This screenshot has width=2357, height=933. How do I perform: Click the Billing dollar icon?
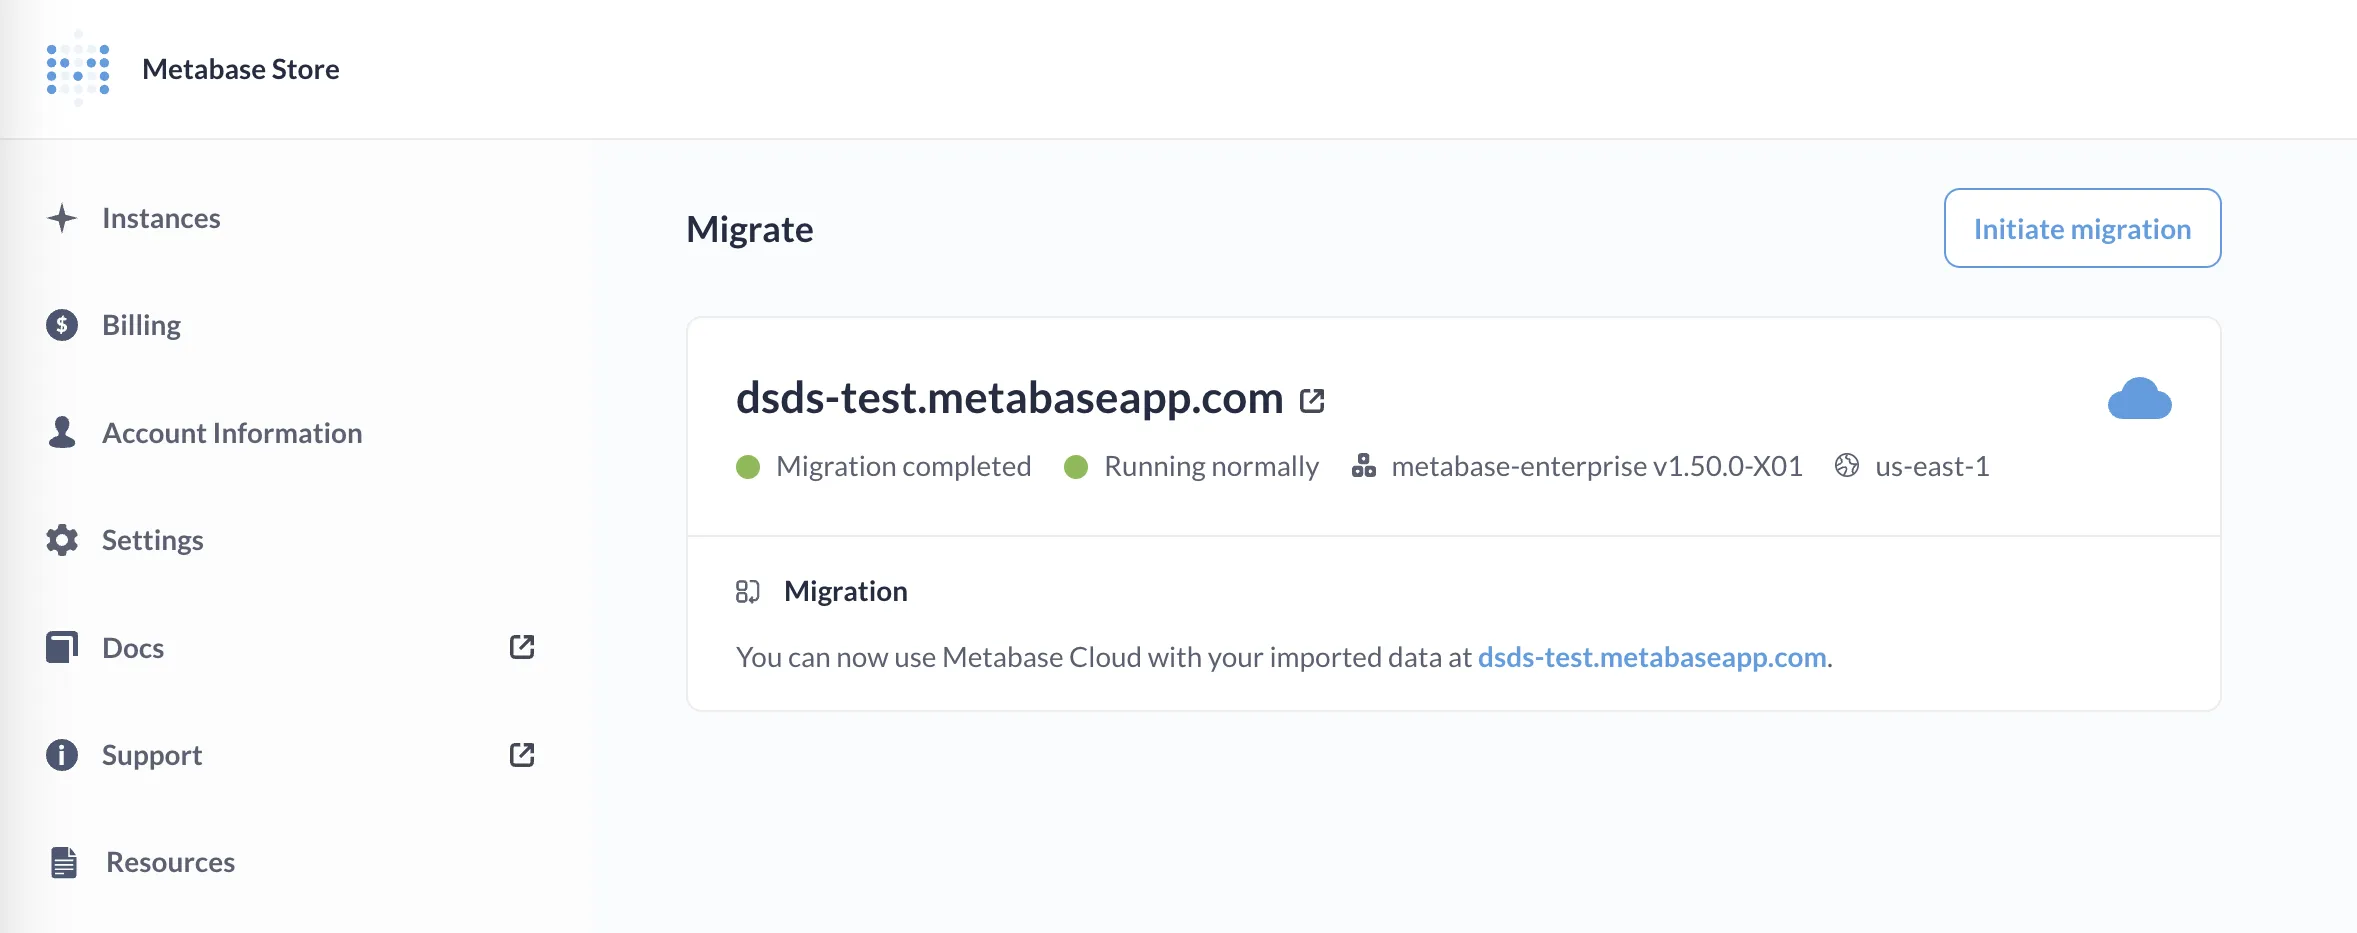point(62,324)
